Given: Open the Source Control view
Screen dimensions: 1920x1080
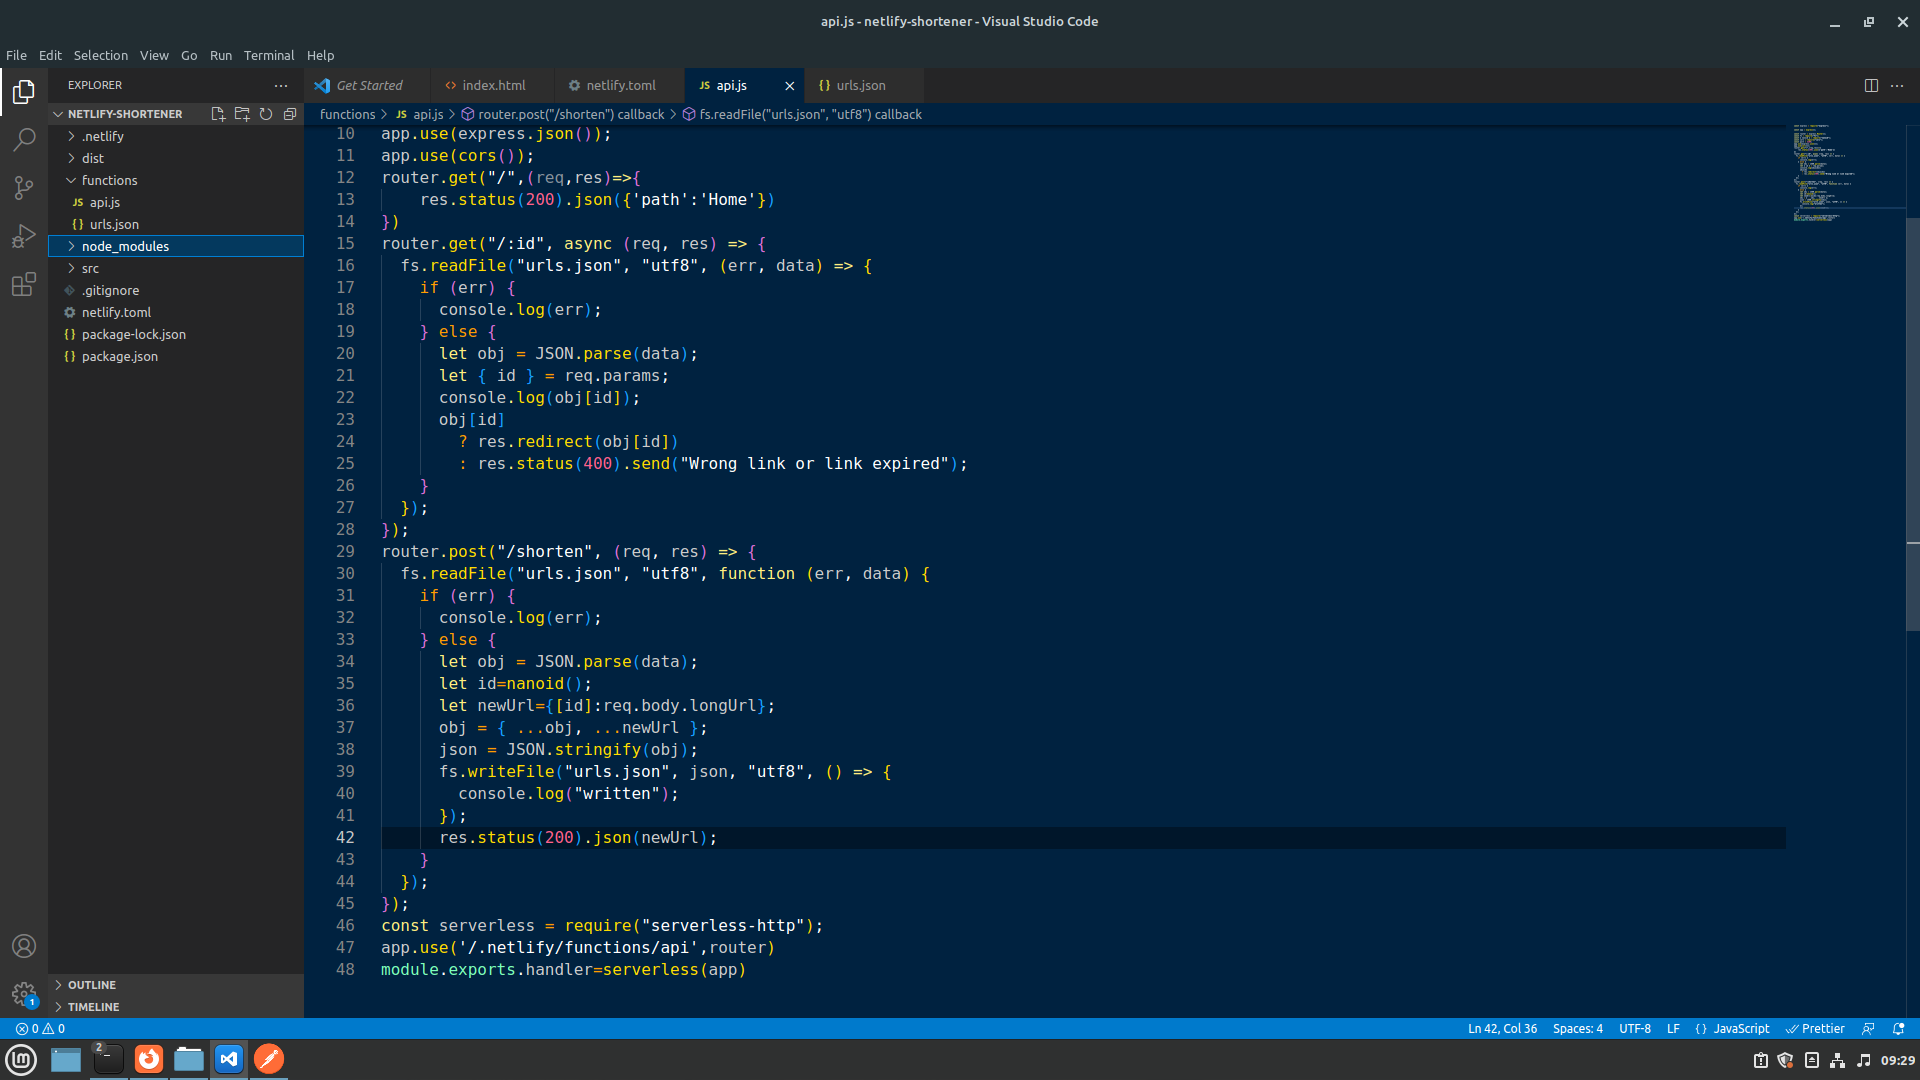Looking at the screenshot, I should [24, 188].
